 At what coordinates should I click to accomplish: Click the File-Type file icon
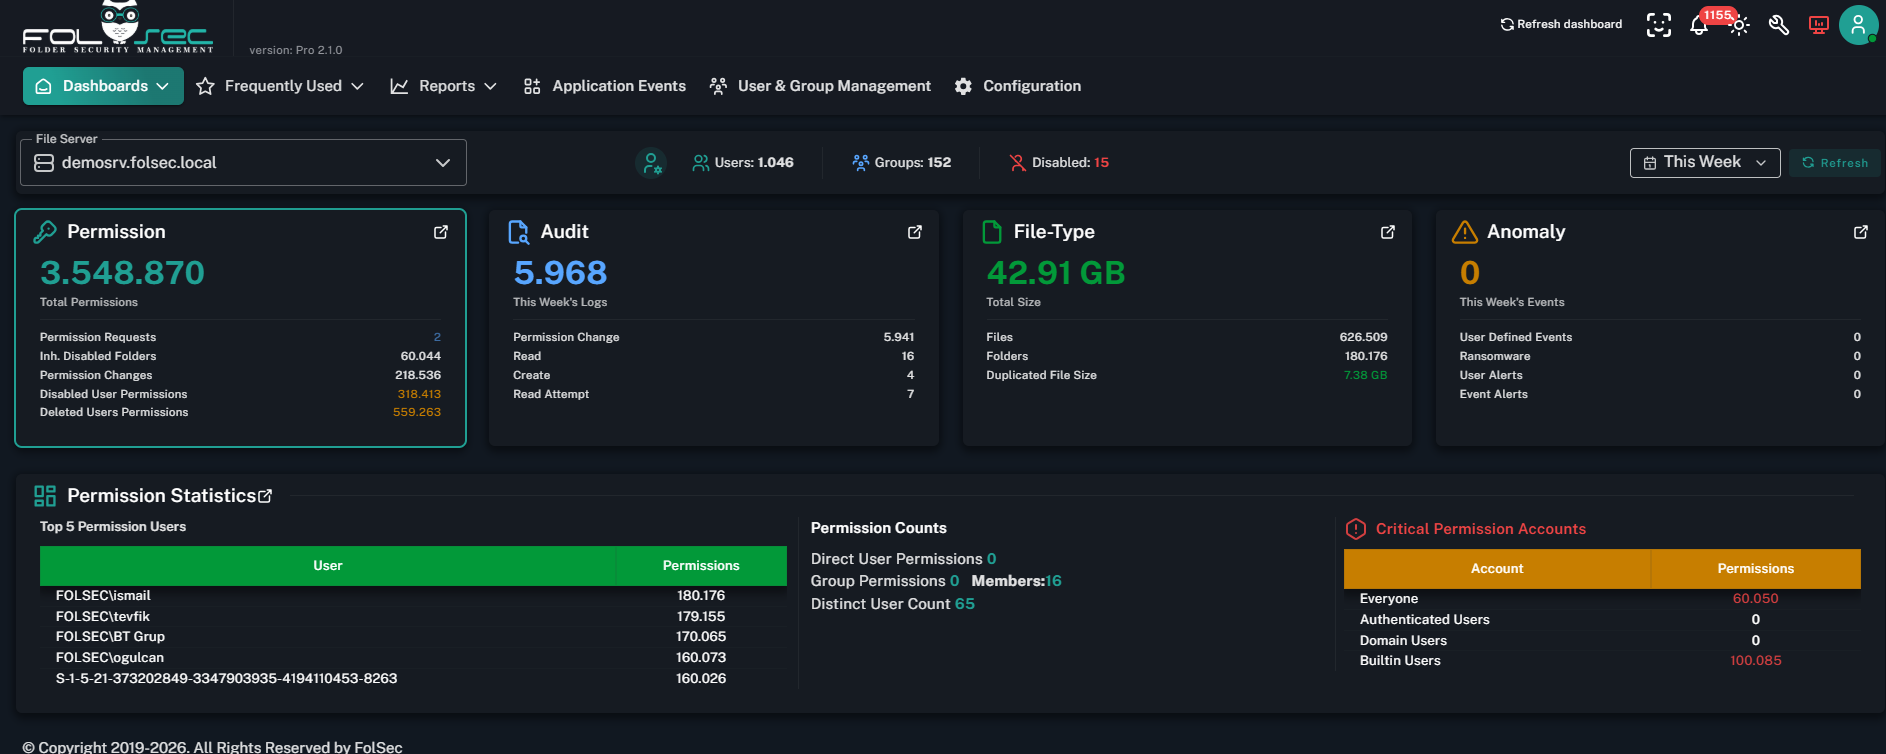click(992, 232)
